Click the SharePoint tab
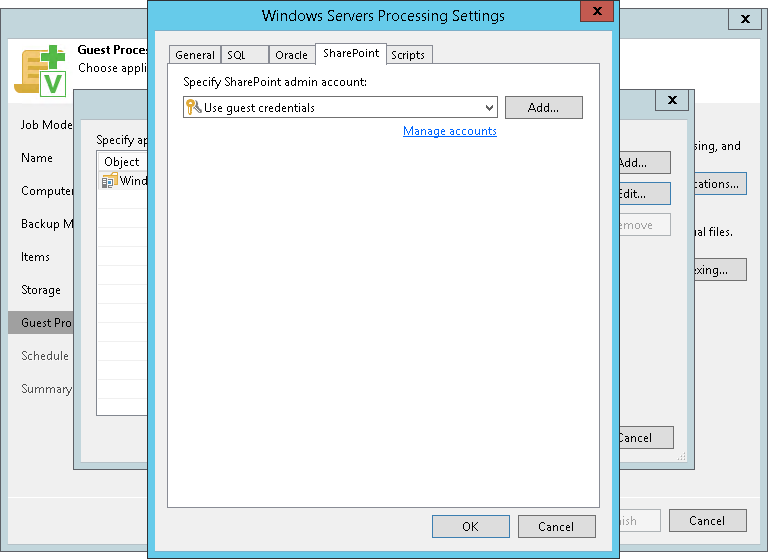This screenshot has width=768, height=559. (351, 53)
